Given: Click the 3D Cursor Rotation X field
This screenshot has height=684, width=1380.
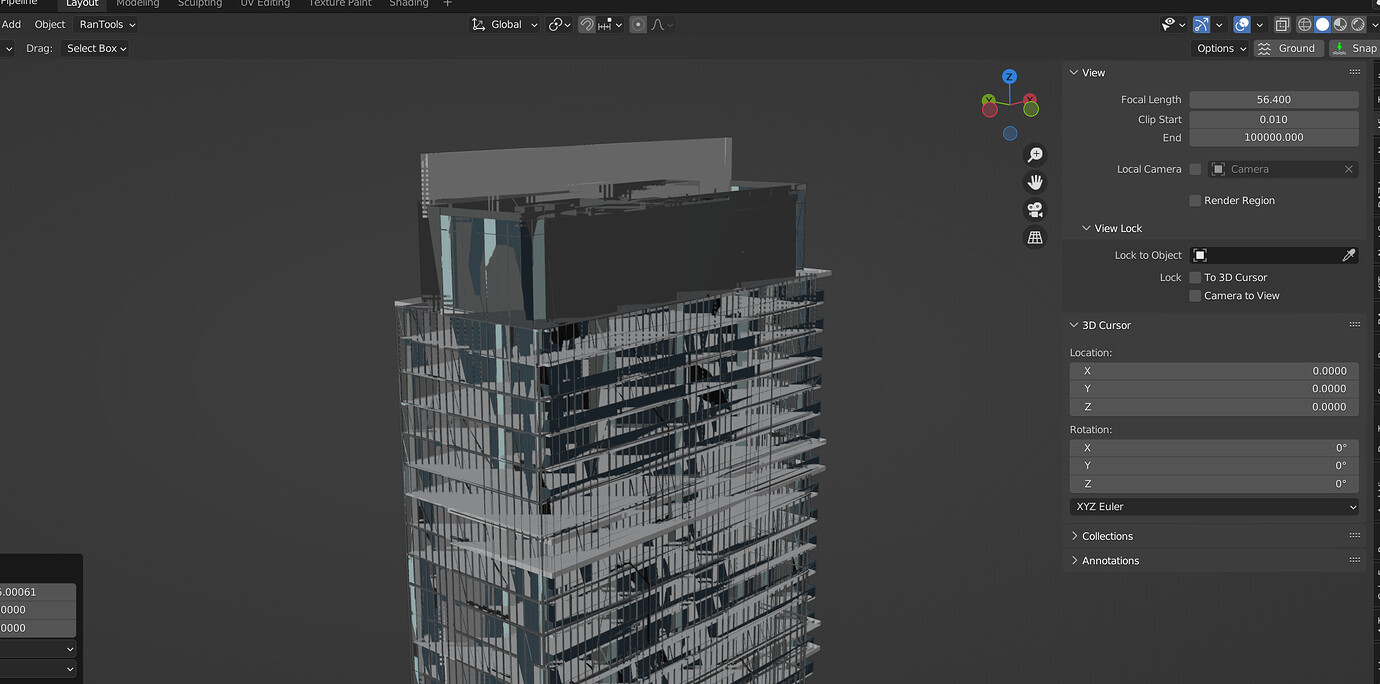Looking at the screenshot, I should [1214, 448].
